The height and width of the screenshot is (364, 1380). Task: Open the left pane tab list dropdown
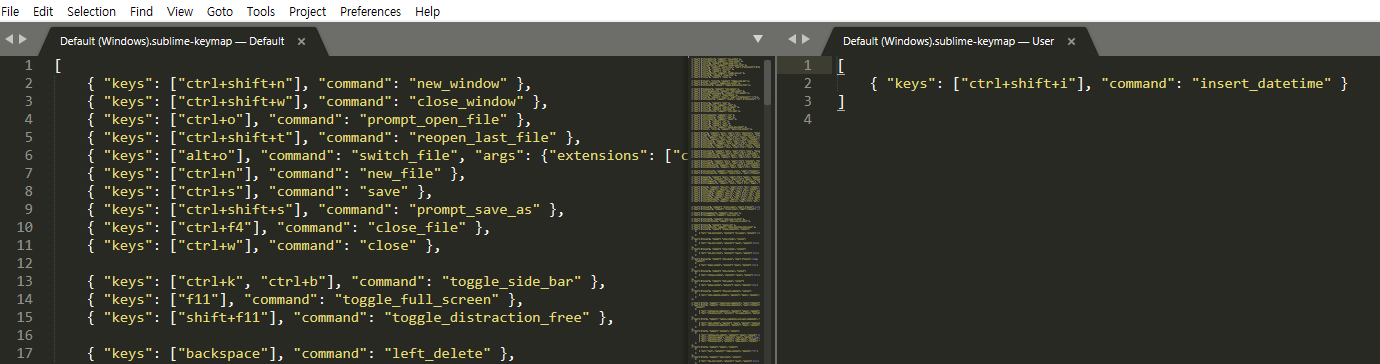757,40
